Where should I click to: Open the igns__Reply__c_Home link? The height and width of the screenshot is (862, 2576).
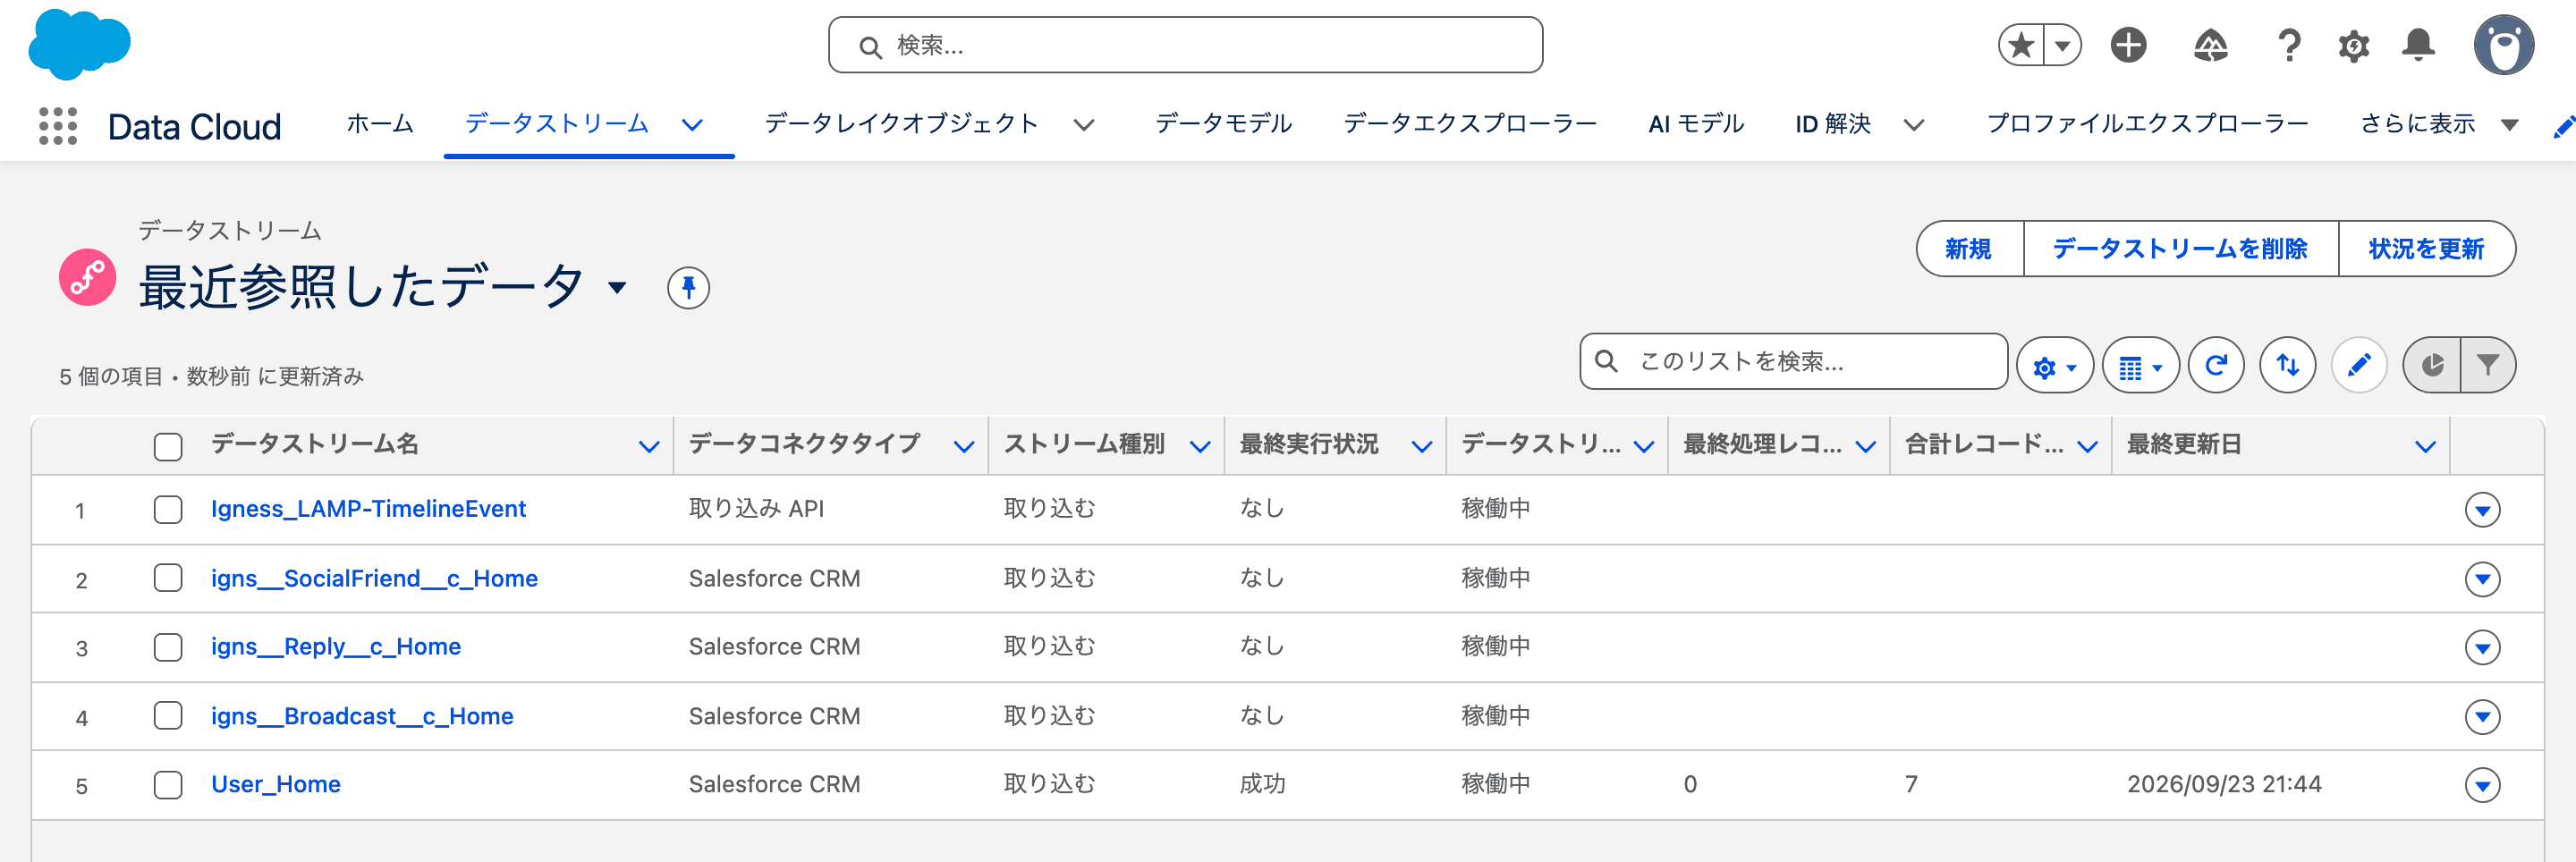tap(336, 647)
